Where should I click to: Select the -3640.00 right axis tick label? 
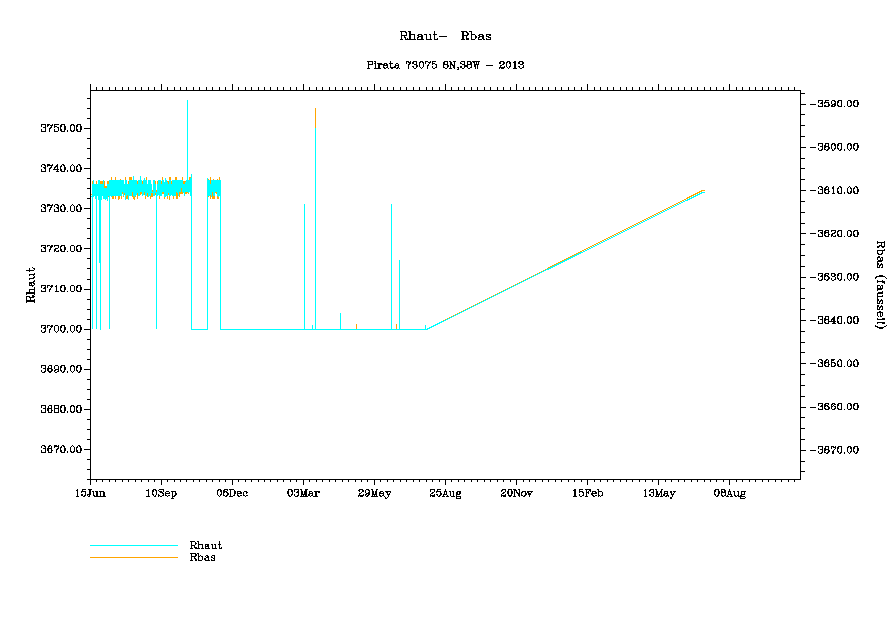pyautogui.click(x=839, y=320)
